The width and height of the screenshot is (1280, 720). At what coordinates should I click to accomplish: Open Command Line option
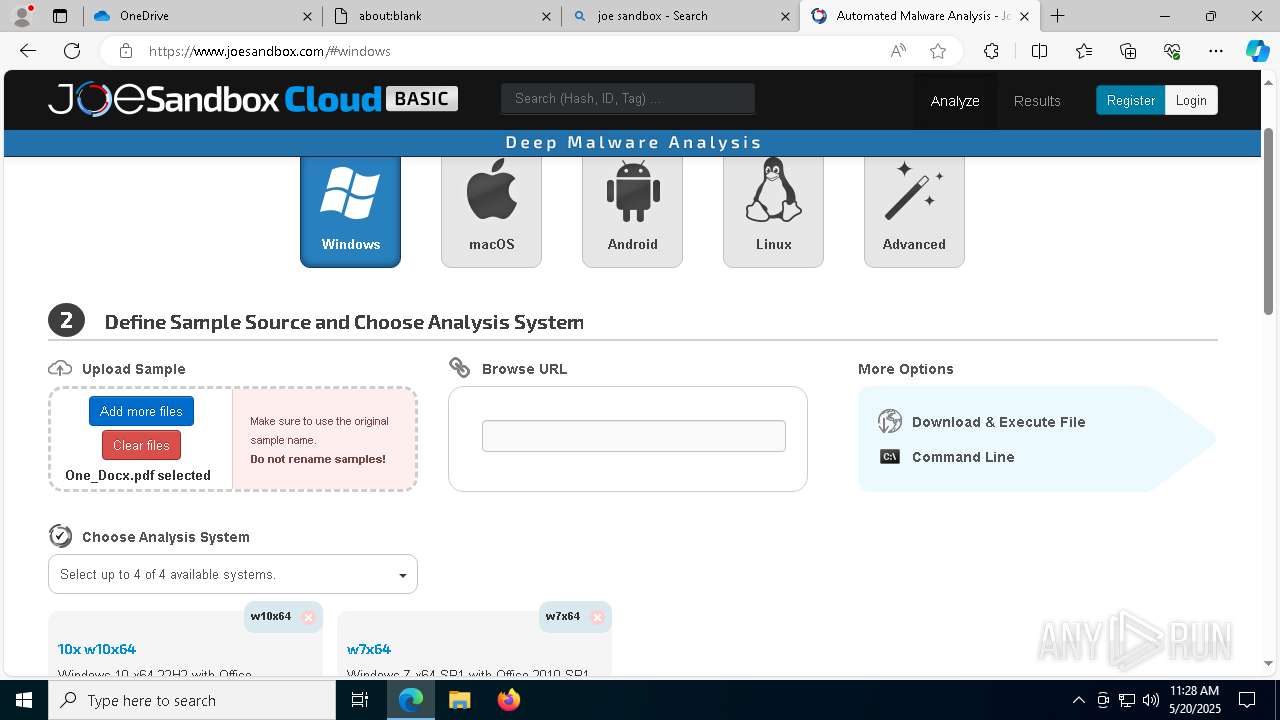coord(963,457)
